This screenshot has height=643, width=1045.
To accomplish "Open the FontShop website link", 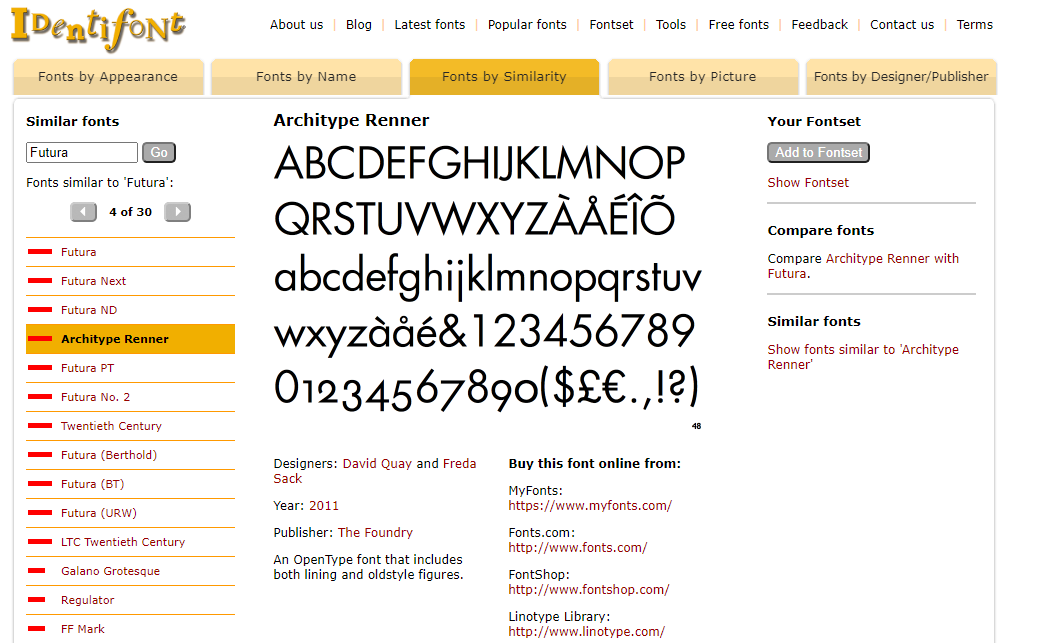I will click(588, 590).
